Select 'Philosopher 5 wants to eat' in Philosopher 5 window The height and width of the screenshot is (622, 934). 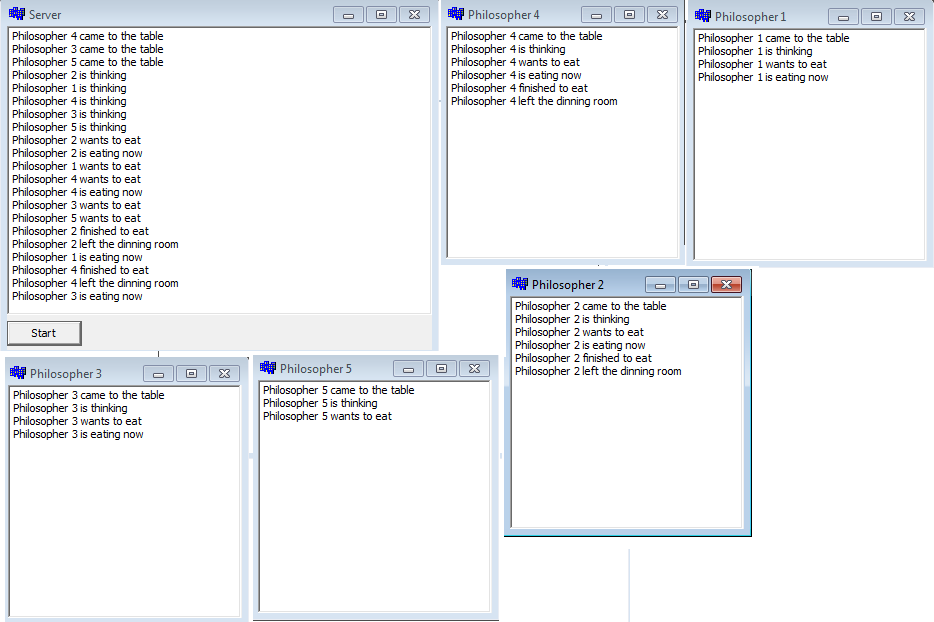[328, 416]
